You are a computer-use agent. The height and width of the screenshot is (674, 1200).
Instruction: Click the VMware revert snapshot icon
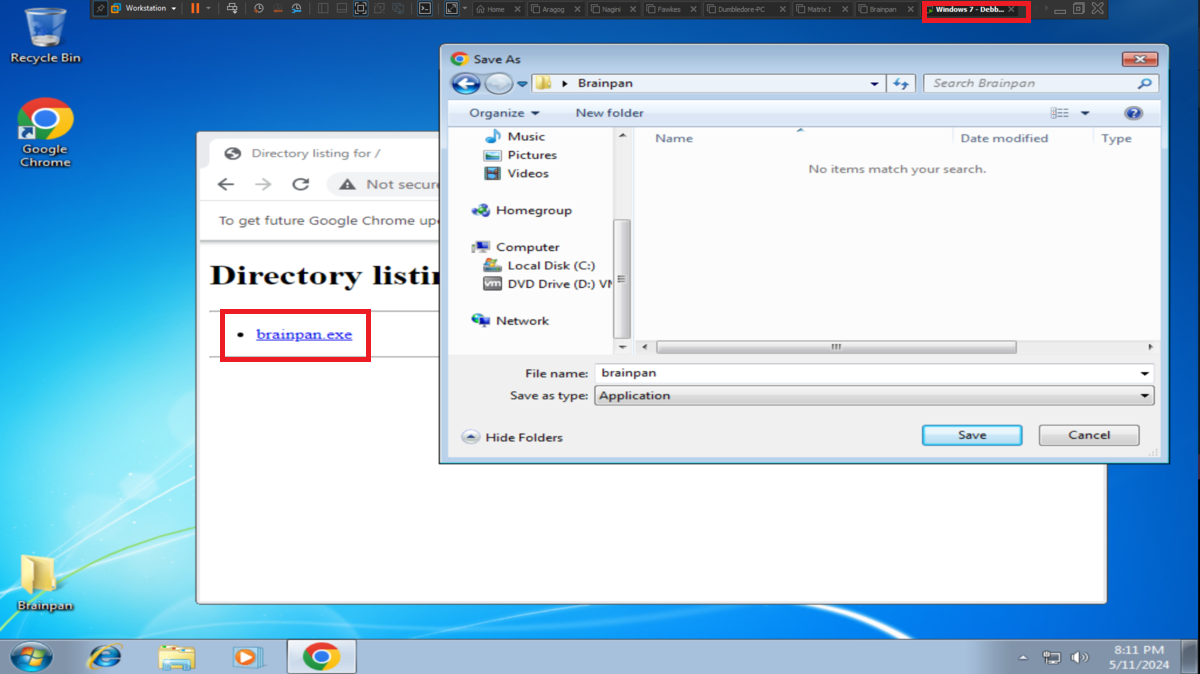277,8
